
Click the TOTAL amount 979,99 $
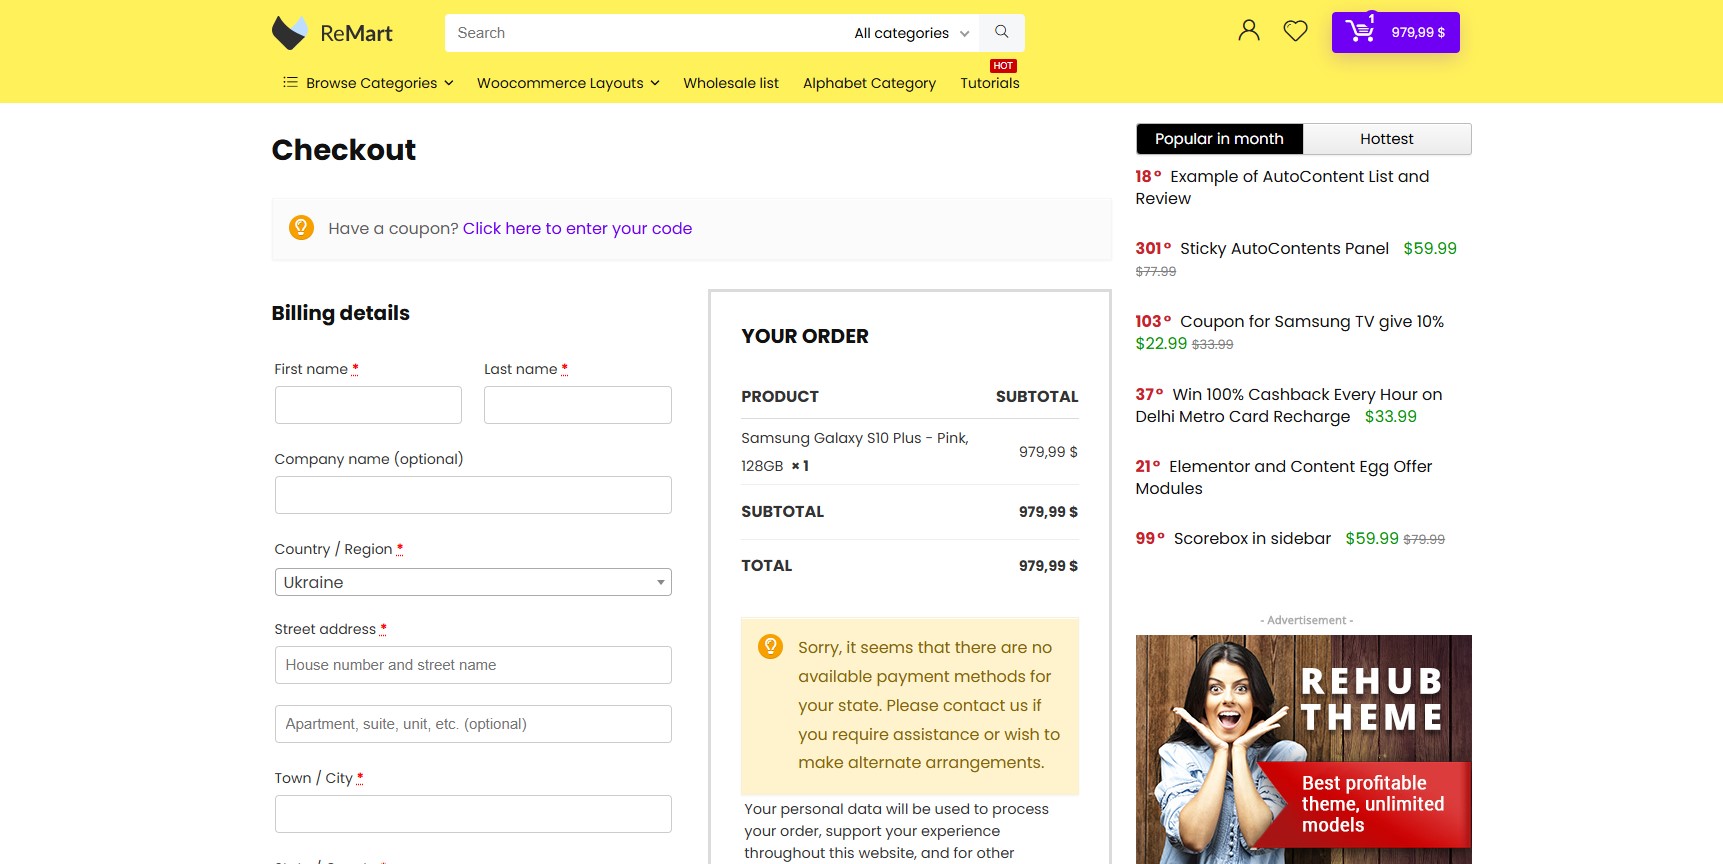(1048, 566)
